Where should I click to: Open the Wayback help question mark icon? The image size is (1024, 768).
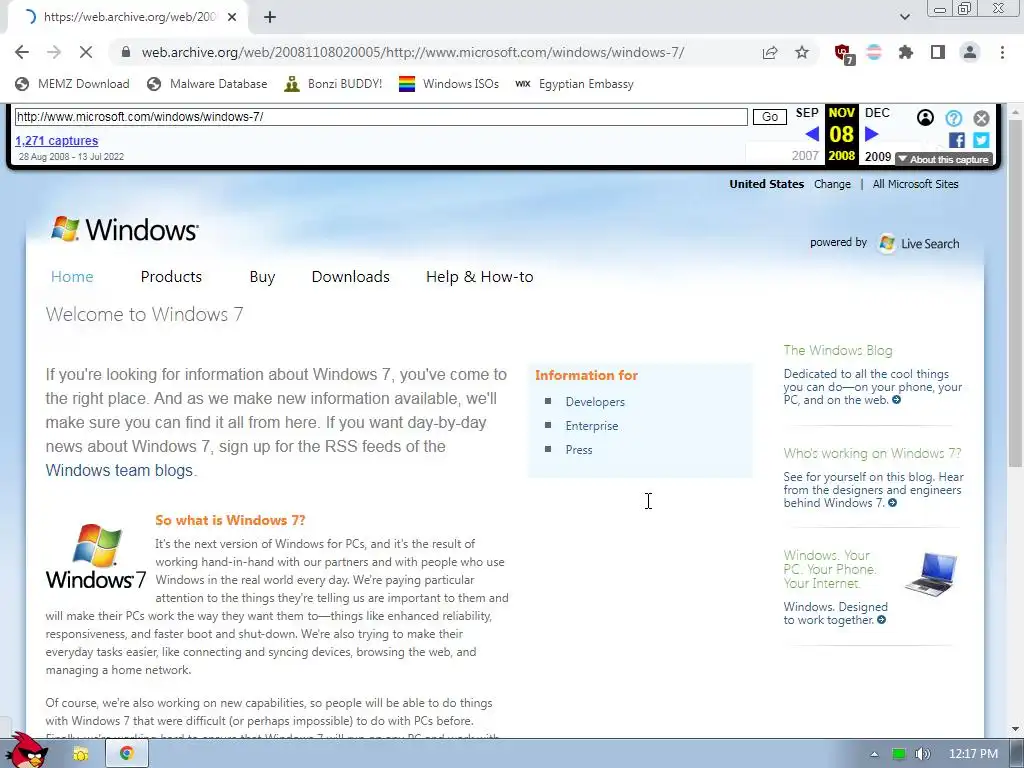pyautogui.click(x=953, y=118)
